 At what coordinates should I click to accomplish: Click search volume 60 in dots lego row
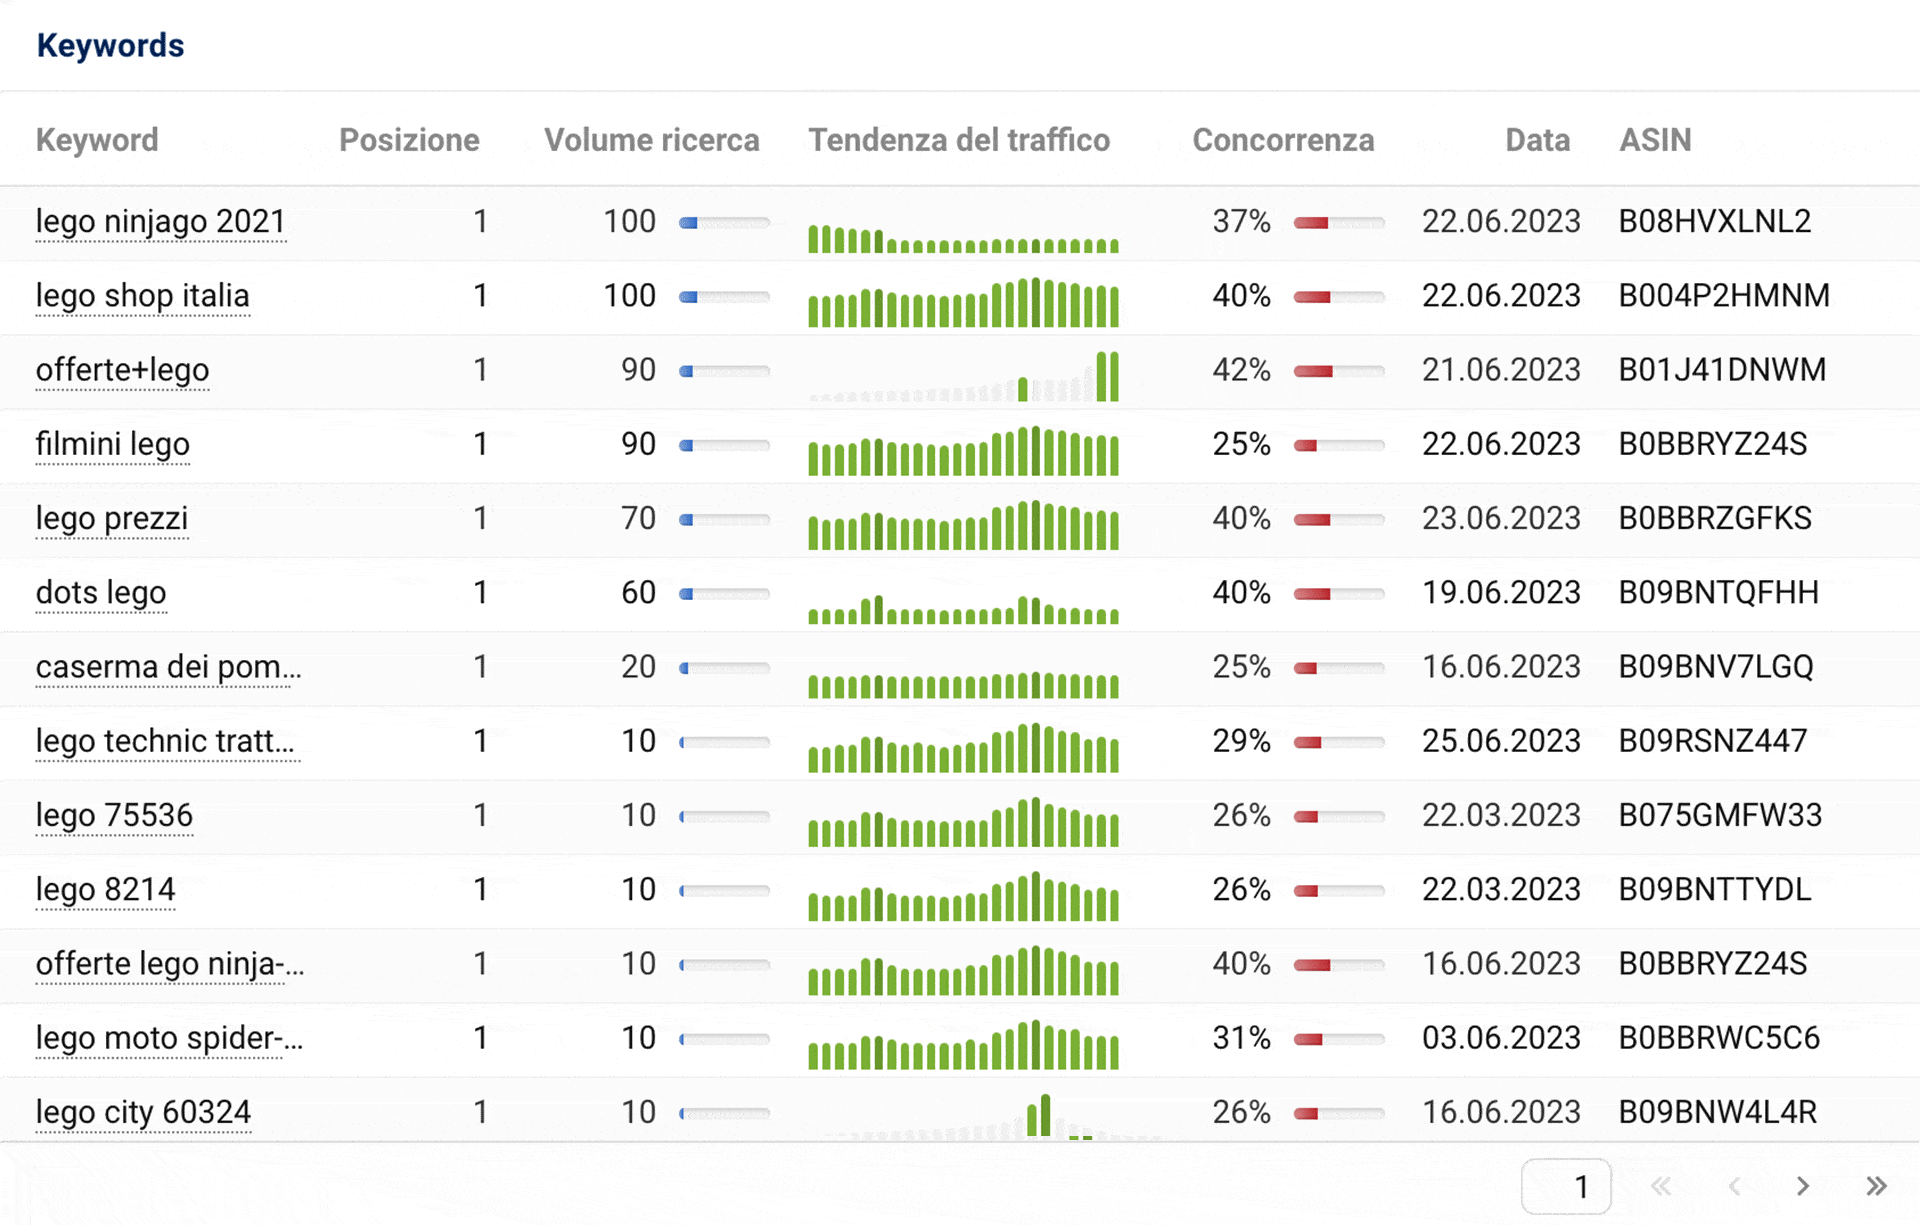click(638, 593)
